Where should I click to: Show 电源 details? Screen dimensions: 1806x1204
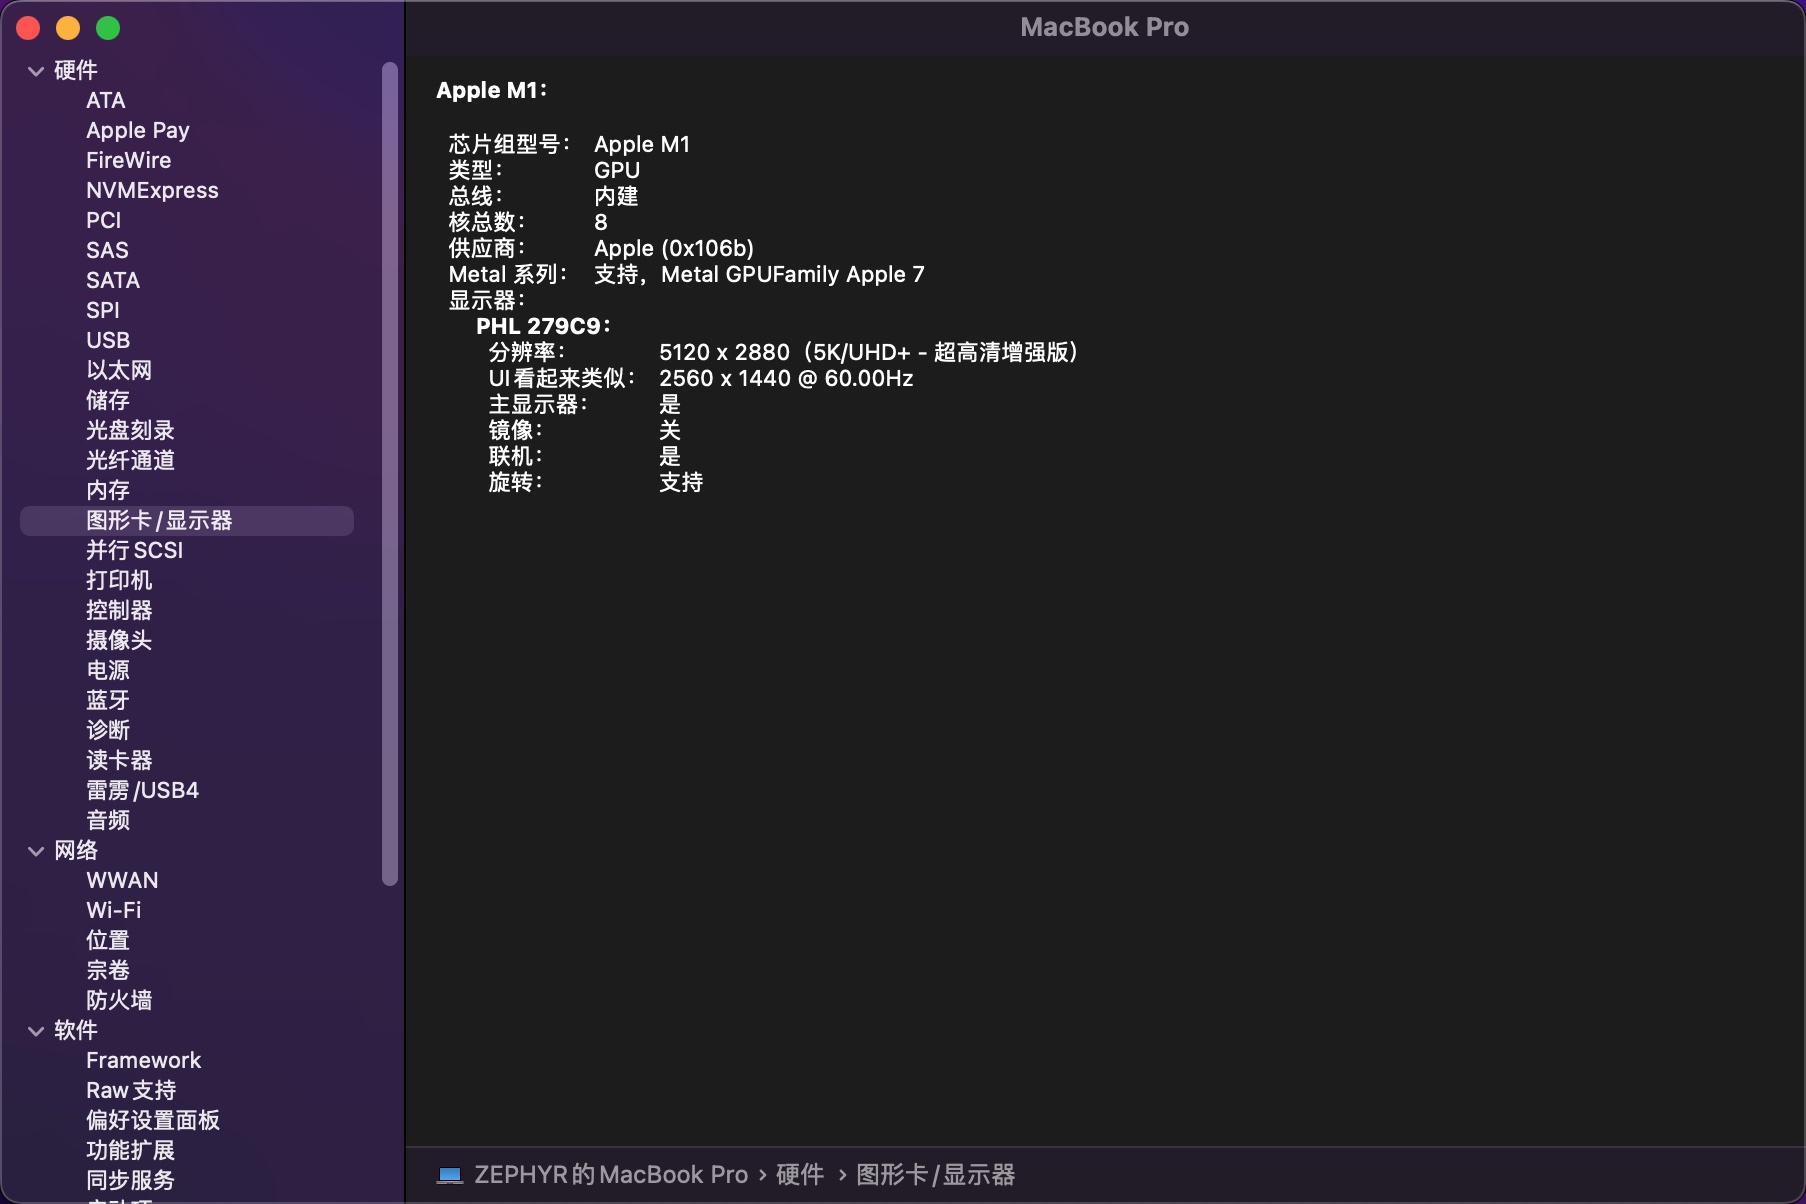108,671
